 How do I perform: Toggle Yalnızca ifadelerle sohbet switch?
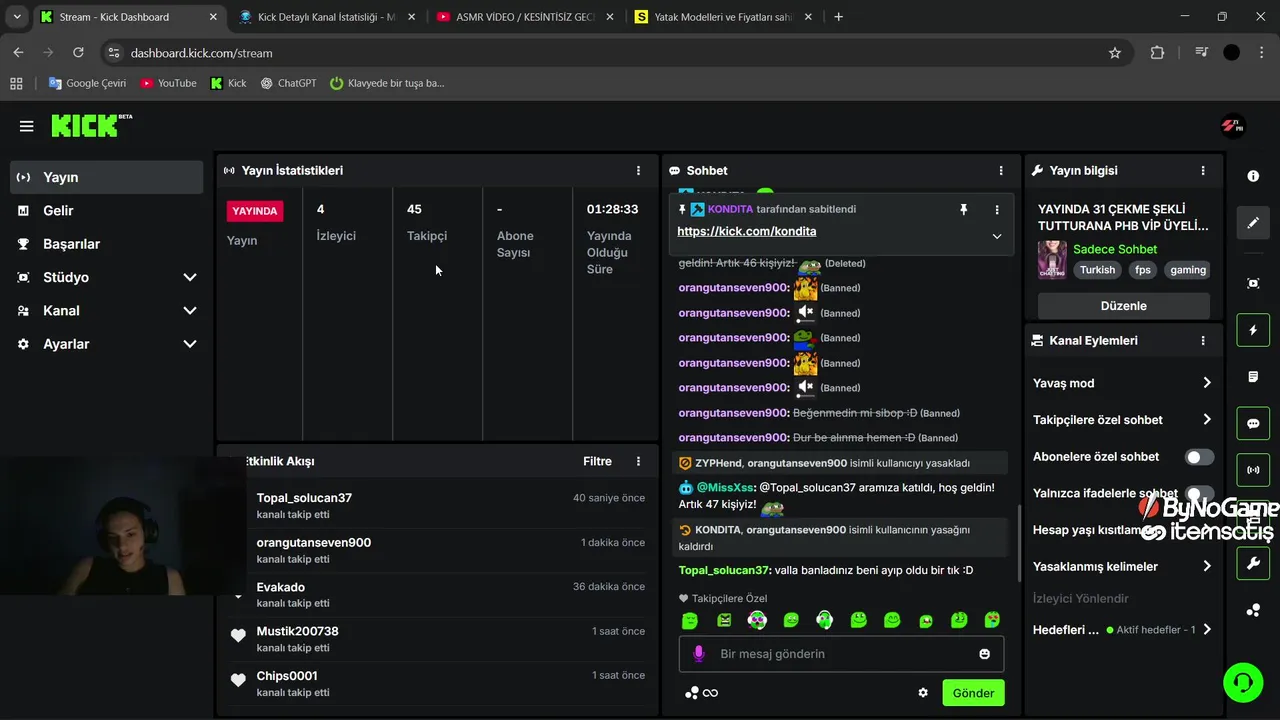click(x=1199, y=493)
